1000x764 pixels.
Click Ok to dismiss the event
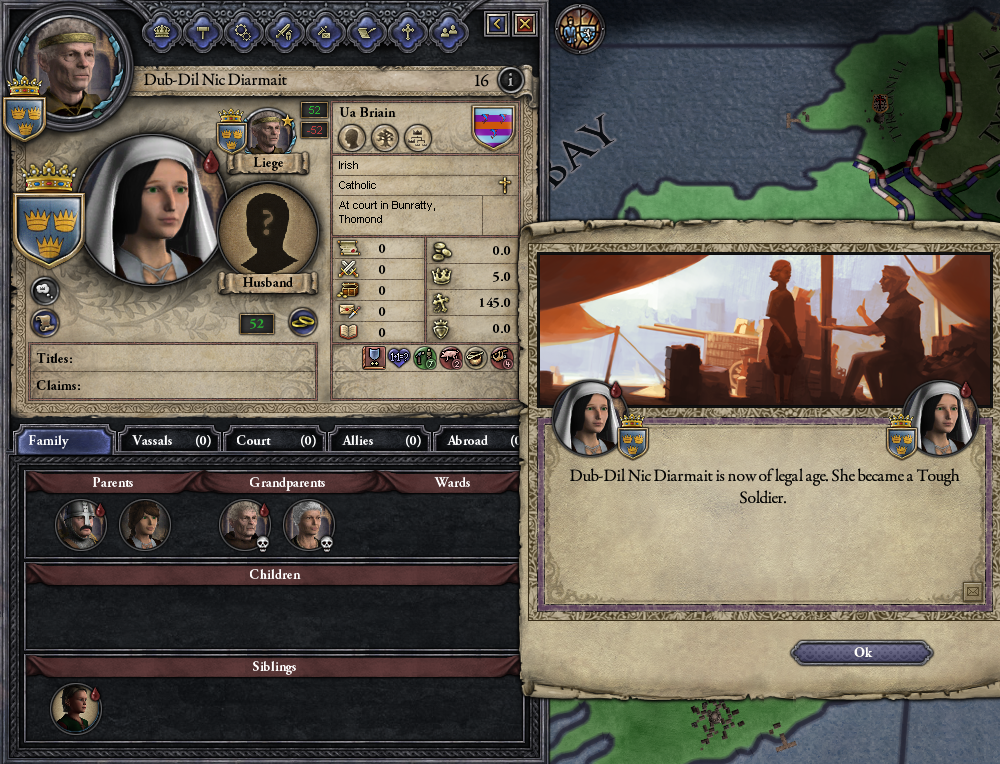(862, 652)
